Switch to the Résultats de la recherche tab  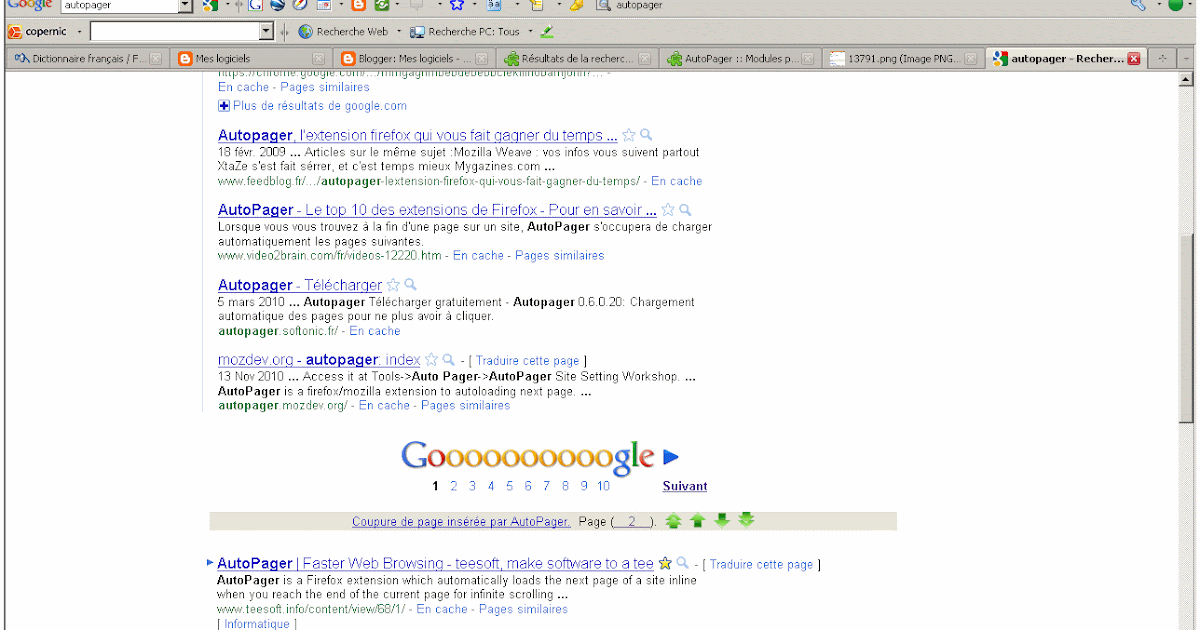tap(578, 59)
